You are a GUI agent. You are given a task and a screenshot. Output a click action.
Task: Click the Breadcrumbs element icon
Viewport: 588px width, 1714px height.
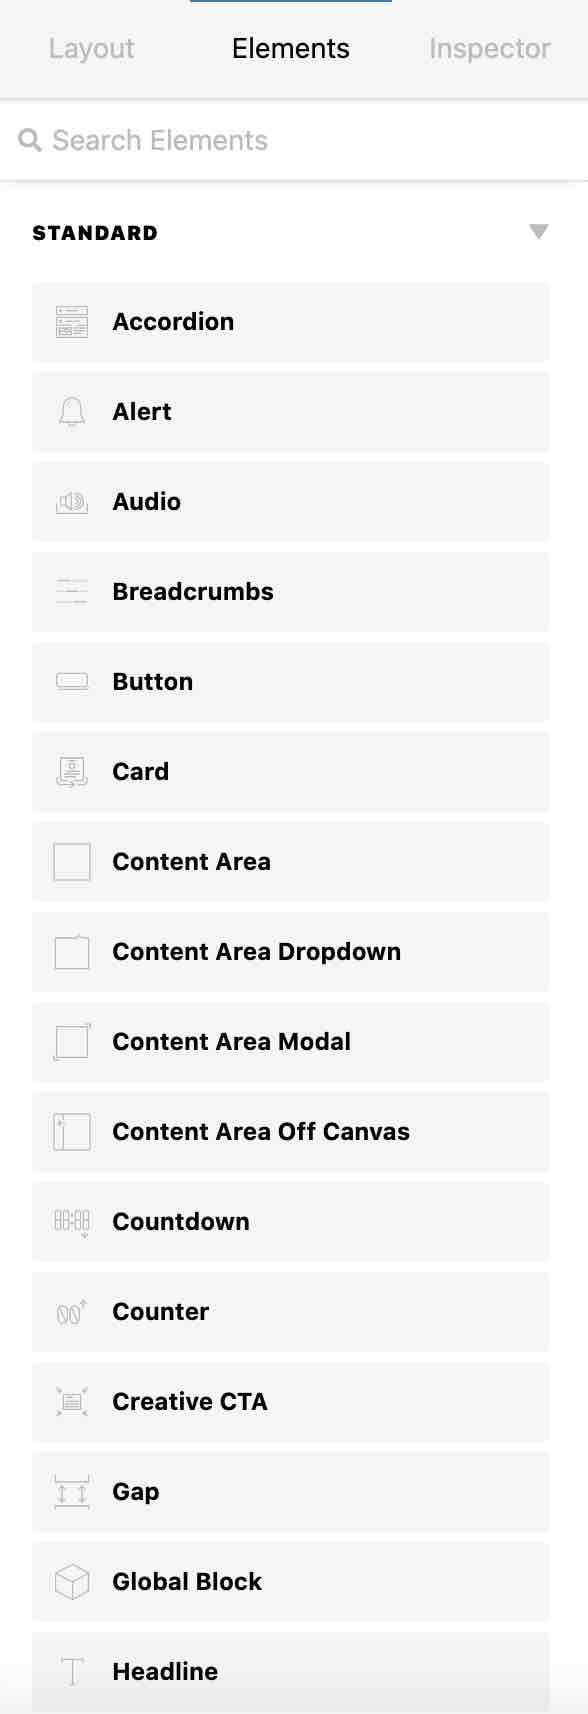(x=71, y=591)
